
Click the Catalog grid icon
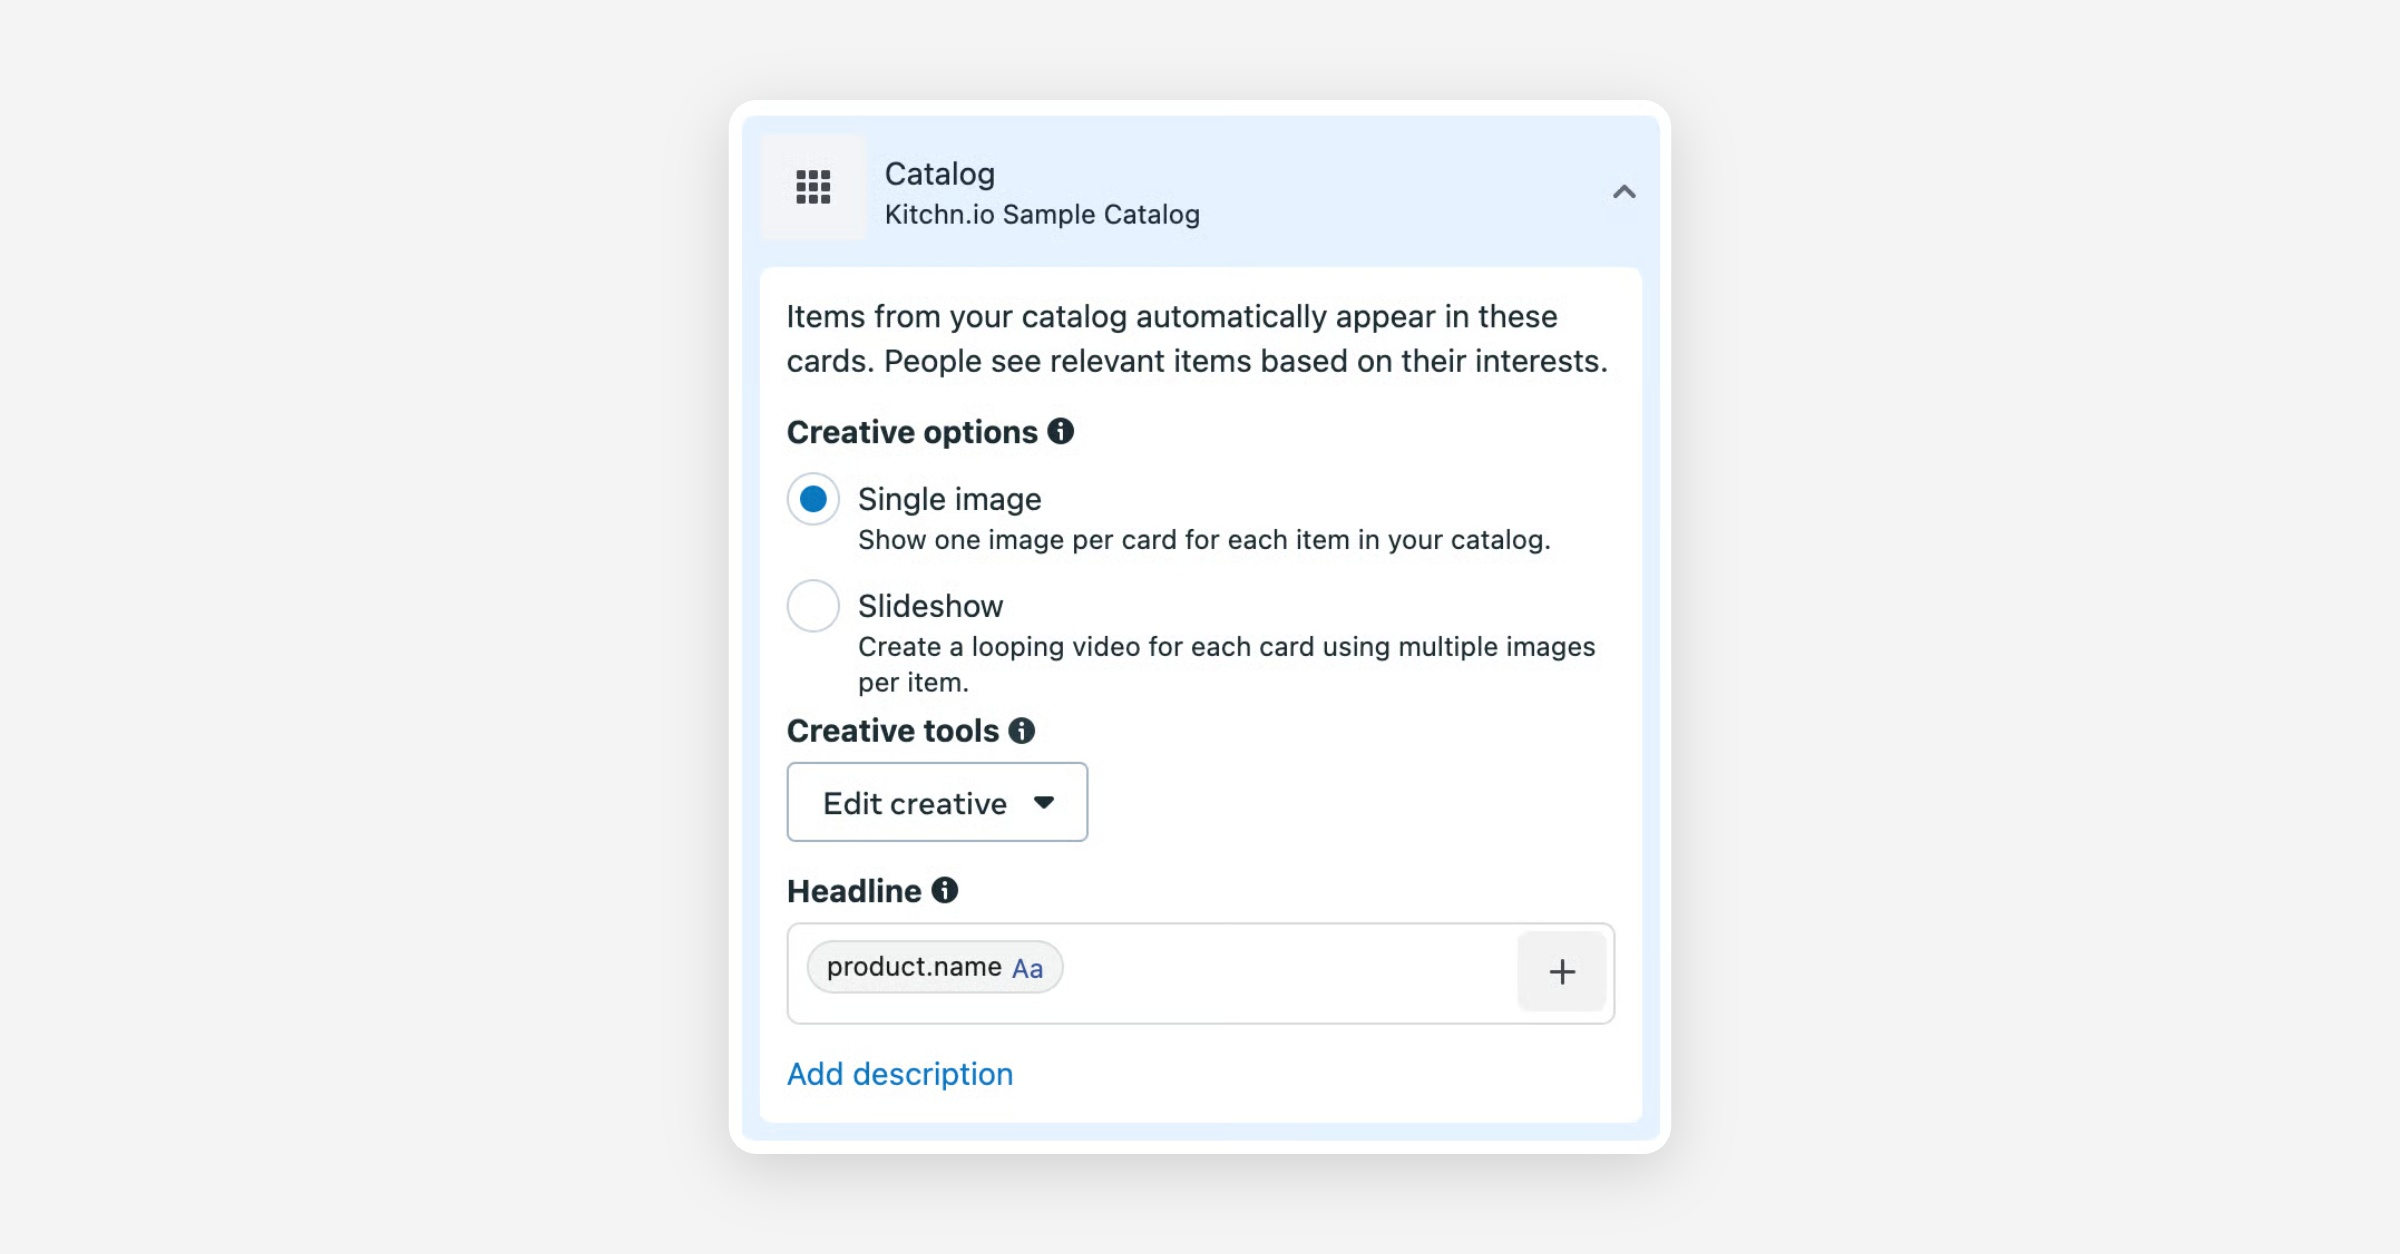pyautogui.click(x=813, y=187)
